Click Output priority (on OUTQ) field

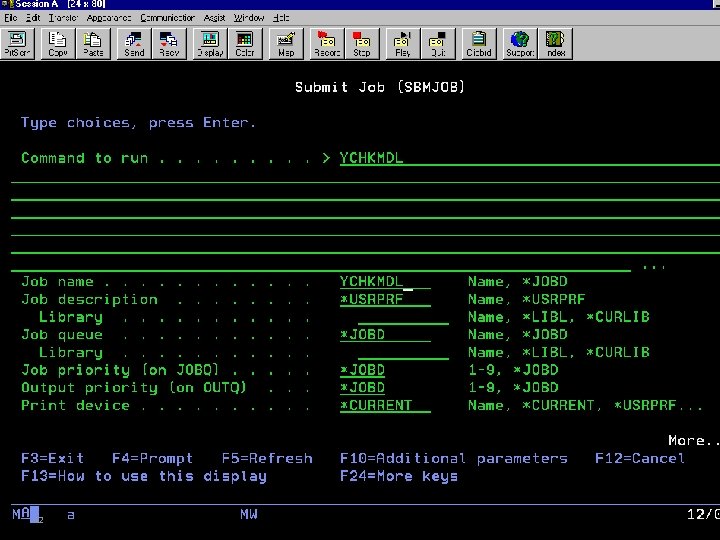[362, 388]
